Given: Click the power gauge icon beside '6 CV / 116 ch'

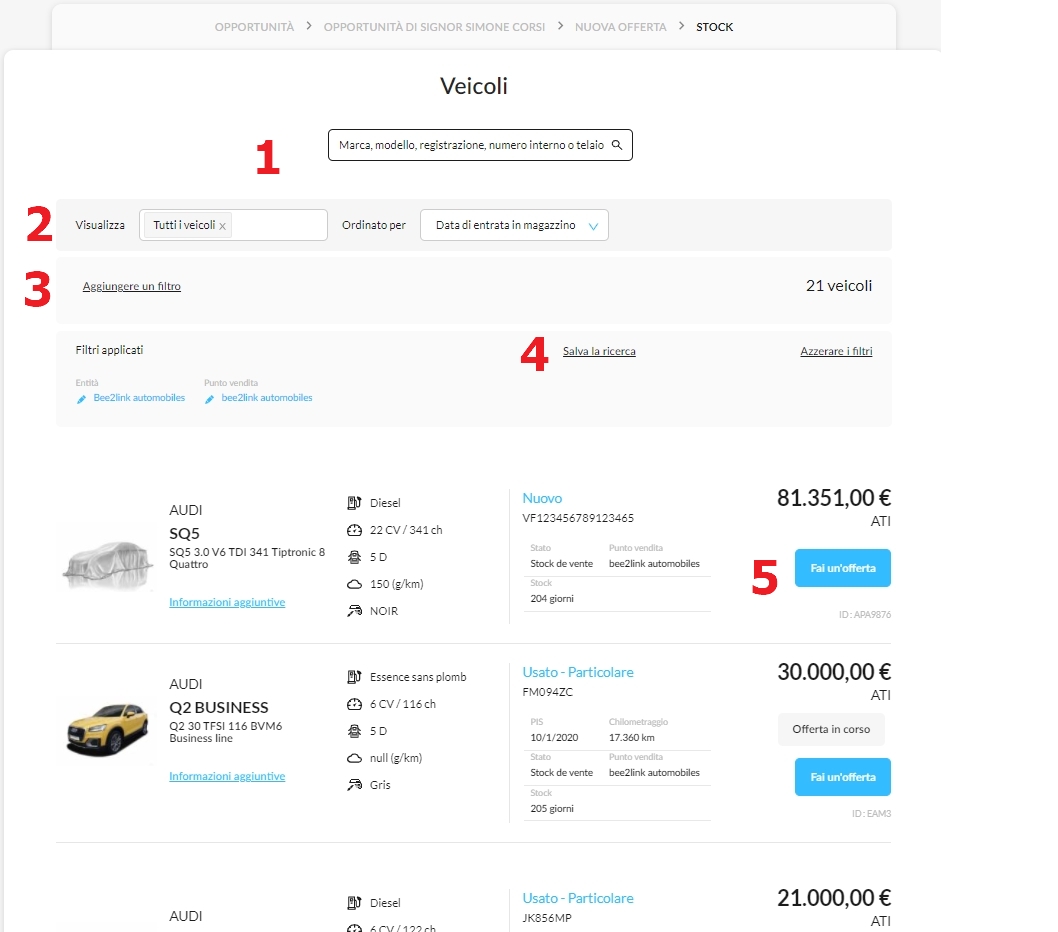Looking at the screenshot, I should 354,704.
